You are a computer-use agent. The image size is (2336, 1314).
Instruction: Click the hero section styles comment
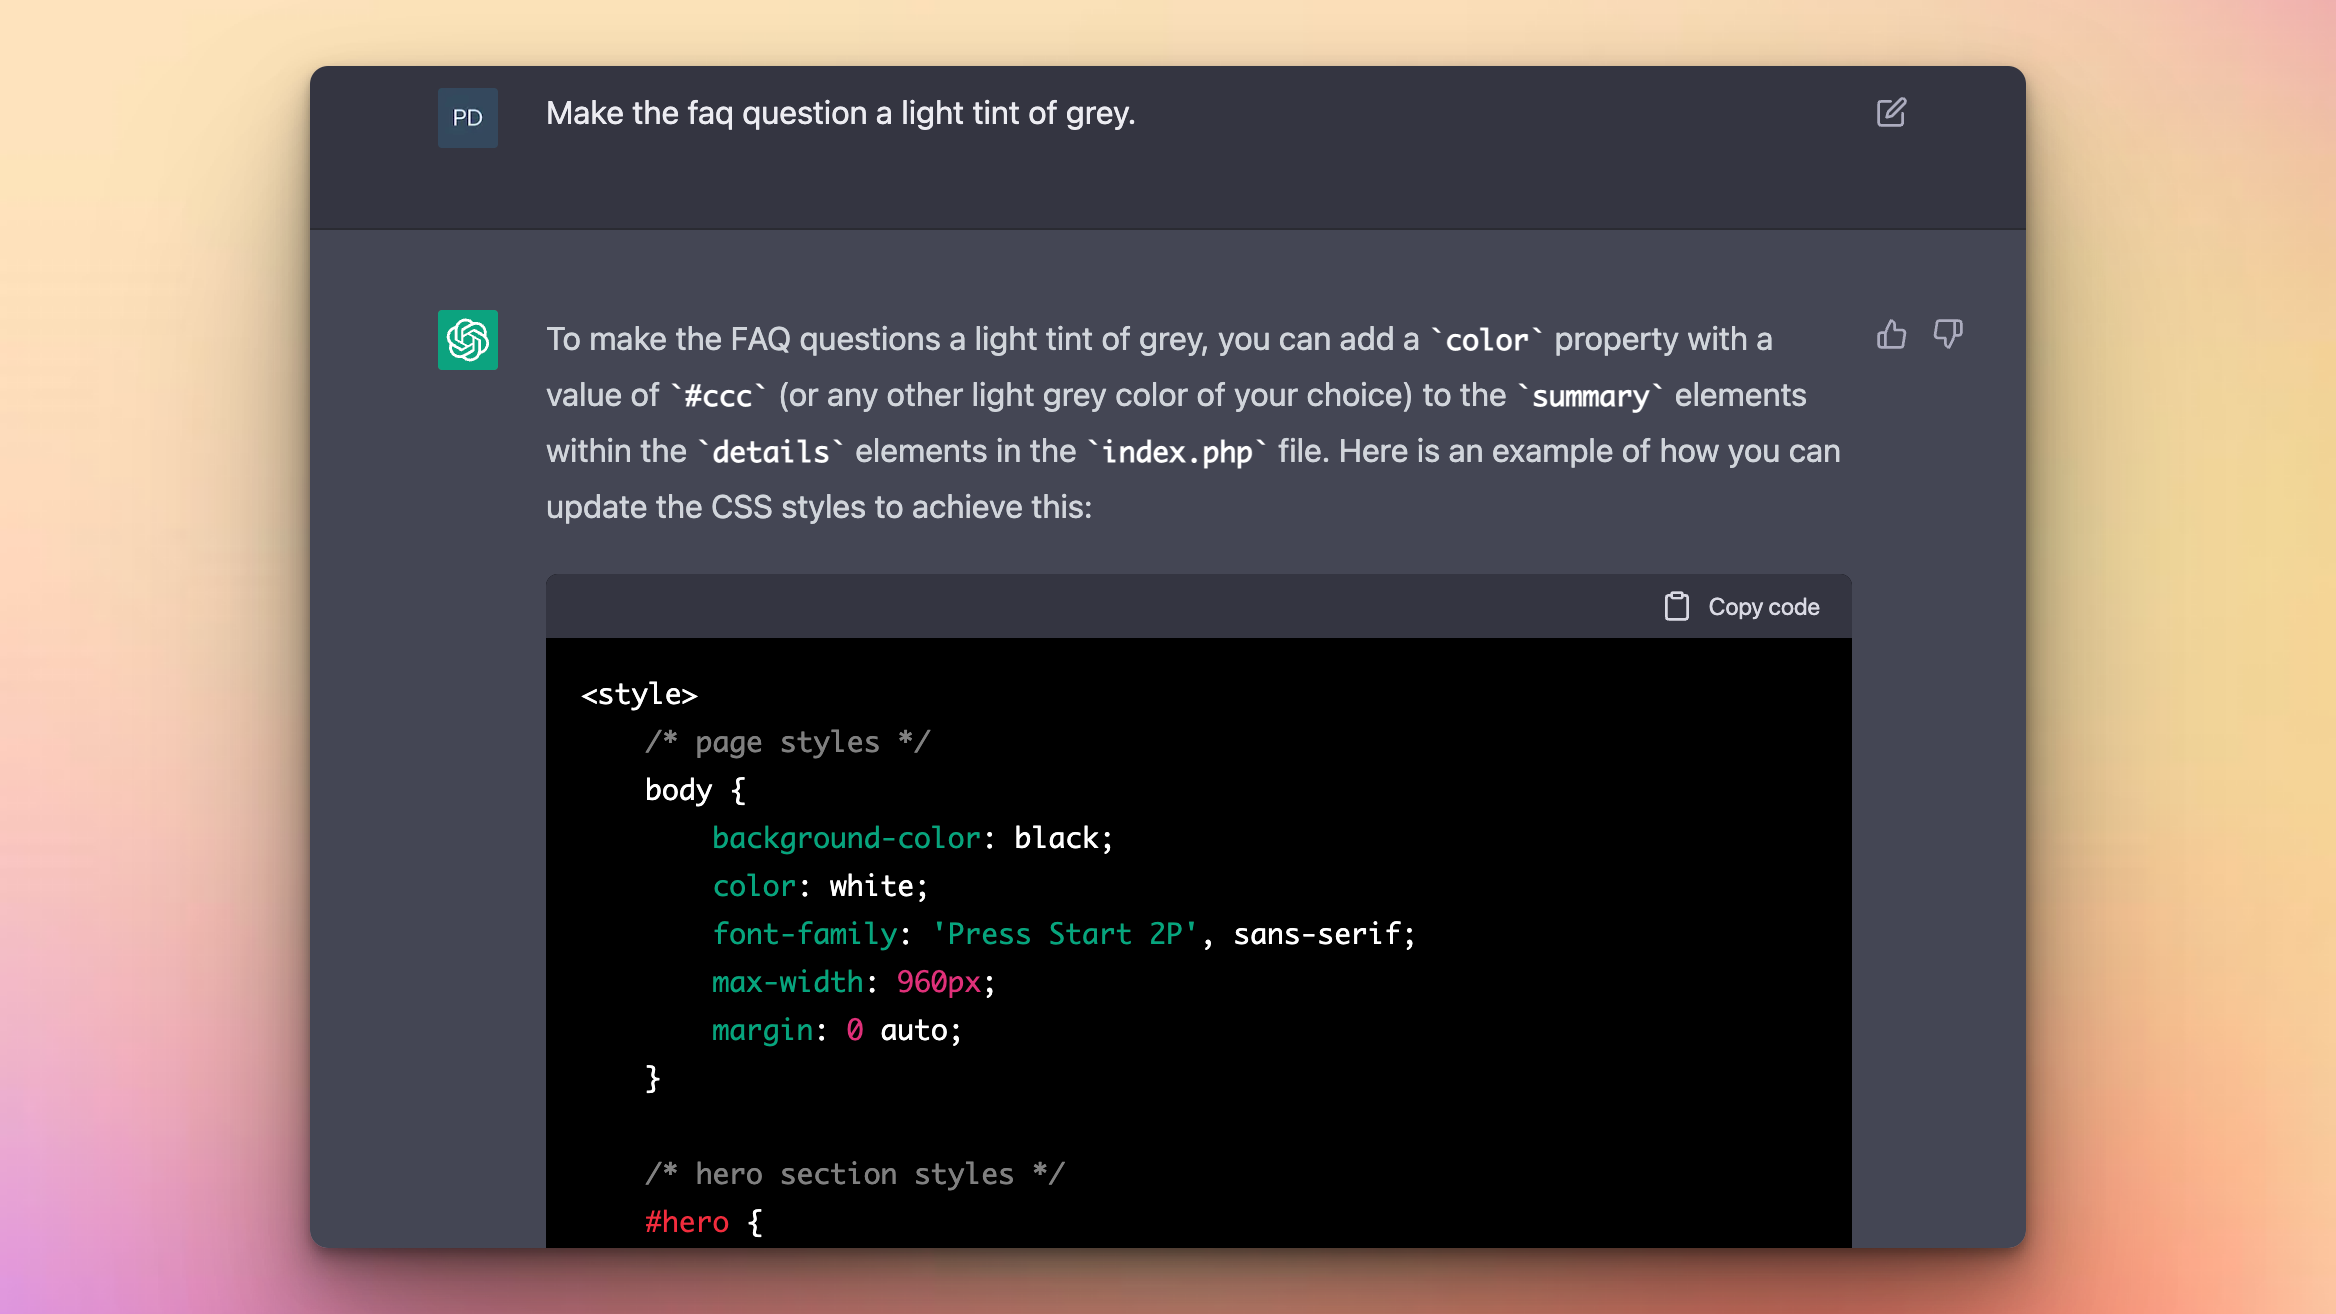(x=854, y=1174)
